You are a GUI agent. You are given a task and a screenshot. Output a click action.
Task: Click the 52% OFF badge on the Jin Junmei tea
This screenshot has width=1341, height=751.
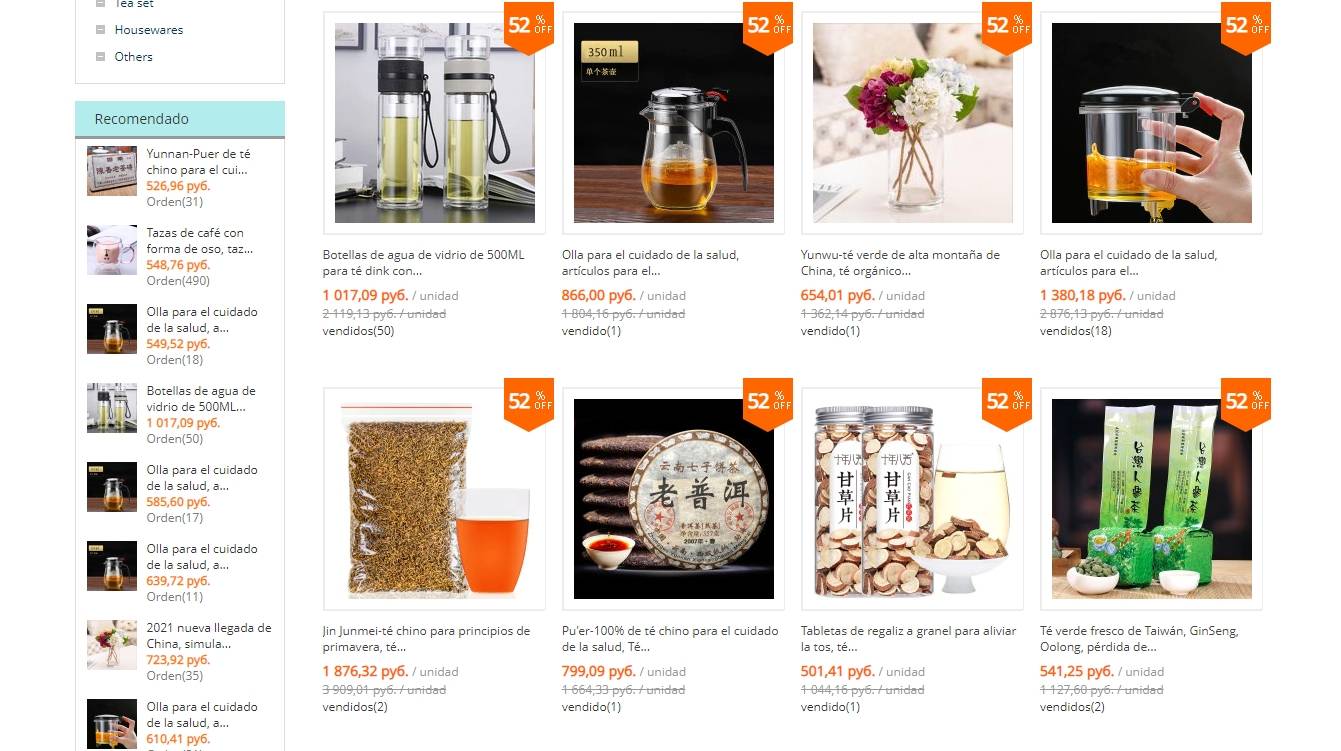coord(529,403)
